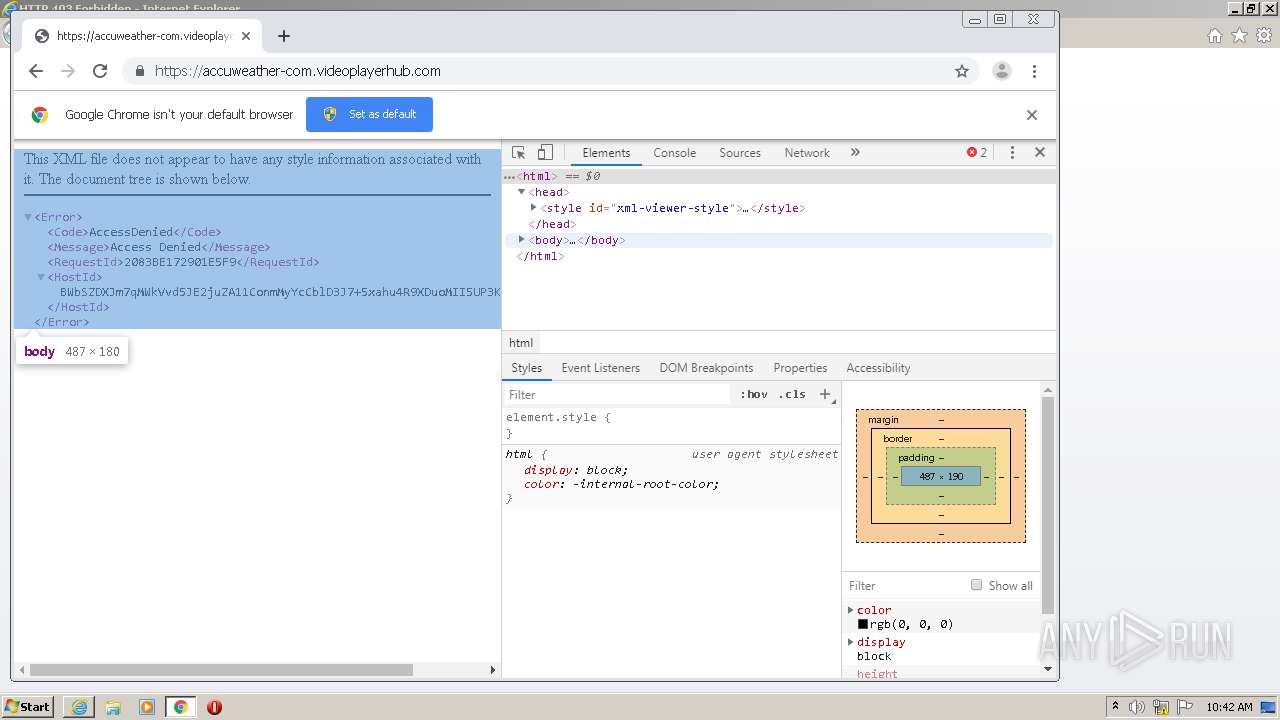Reload the page with refresh icon
The image size is (1280, 720).
[100, 71]
